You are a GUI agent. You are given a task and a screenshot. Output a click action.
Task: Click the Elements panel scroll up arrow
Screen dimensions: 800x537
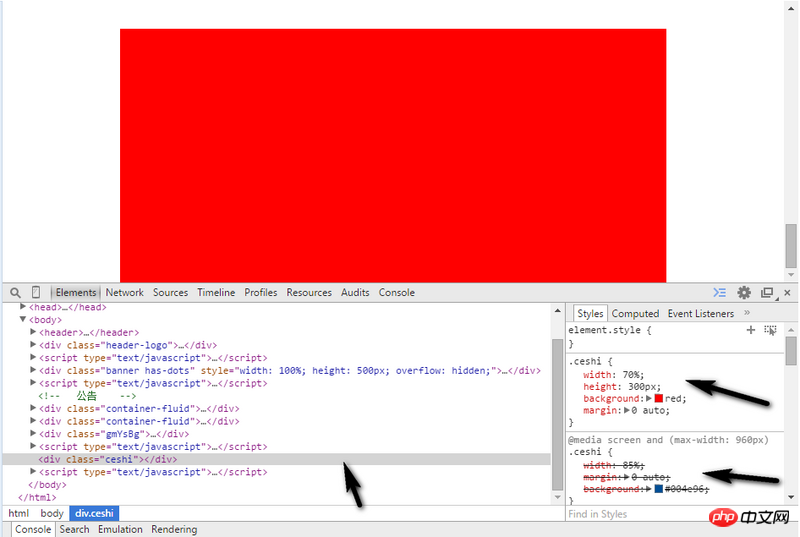coord(557,311)
